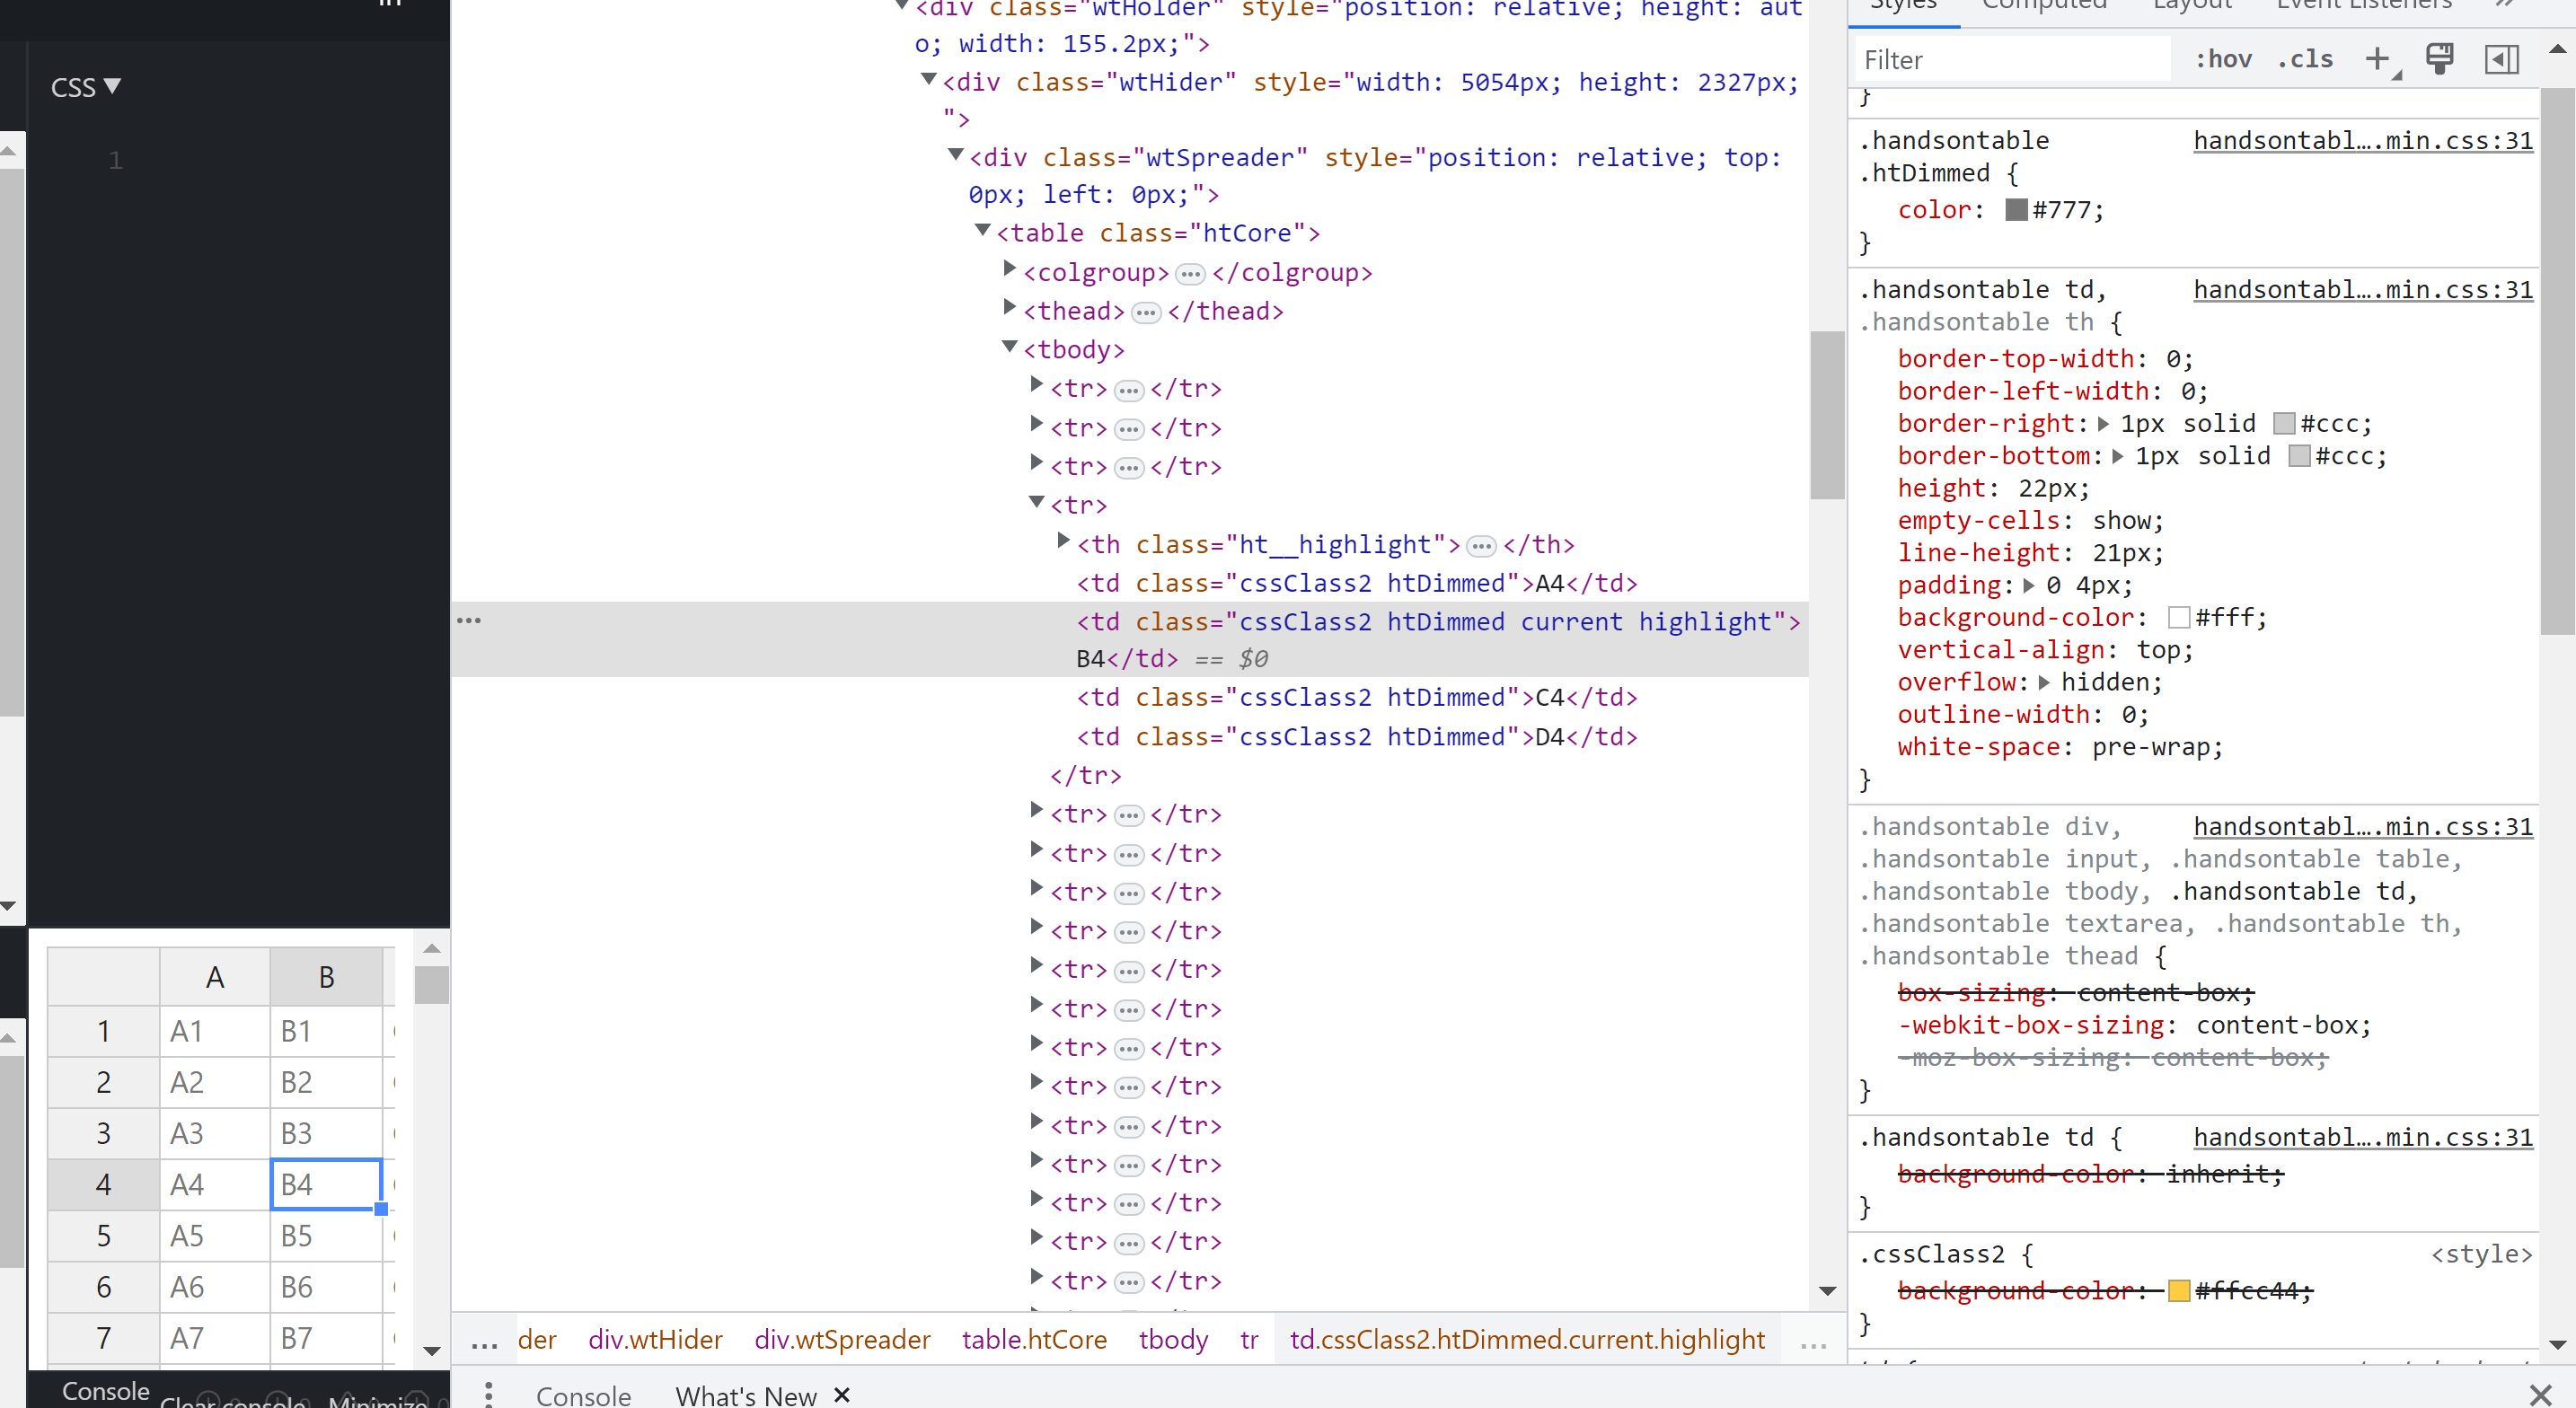Collapse the wtHider div node
2576x1408 pixels.
(929, 79)
